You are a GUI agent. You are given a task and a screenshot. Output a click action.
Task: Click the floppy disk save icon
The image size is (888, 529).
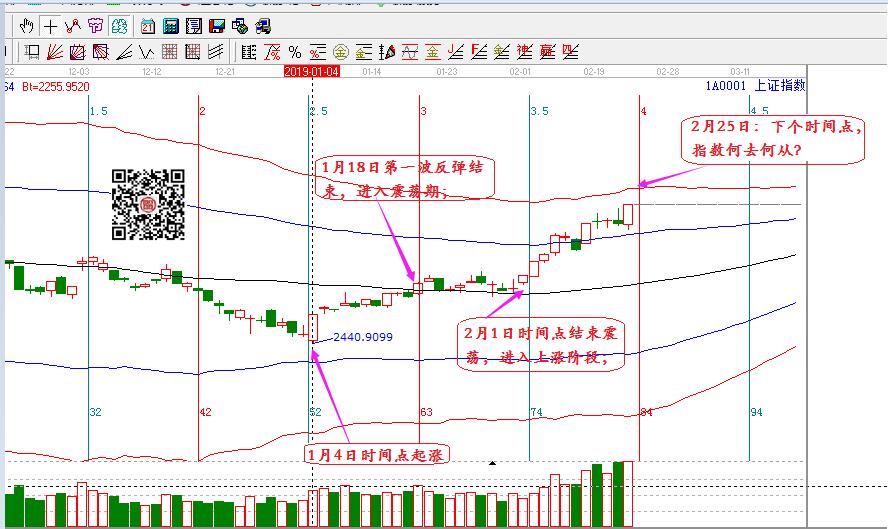[217, 25]
